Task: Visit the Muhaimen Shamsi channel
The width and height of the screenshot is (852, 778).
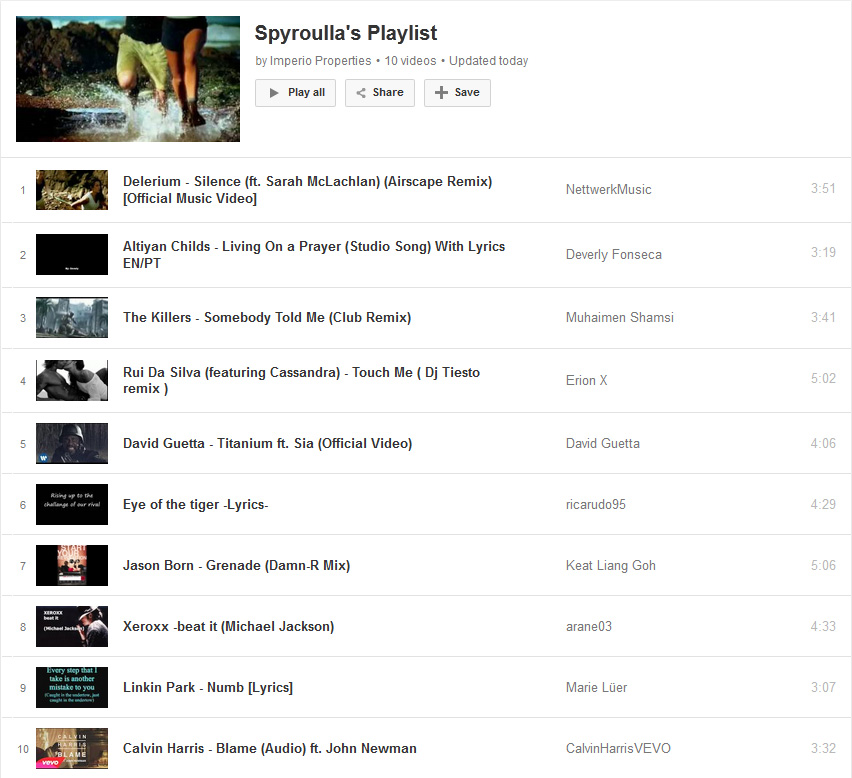Action: [x=619, y=317]
